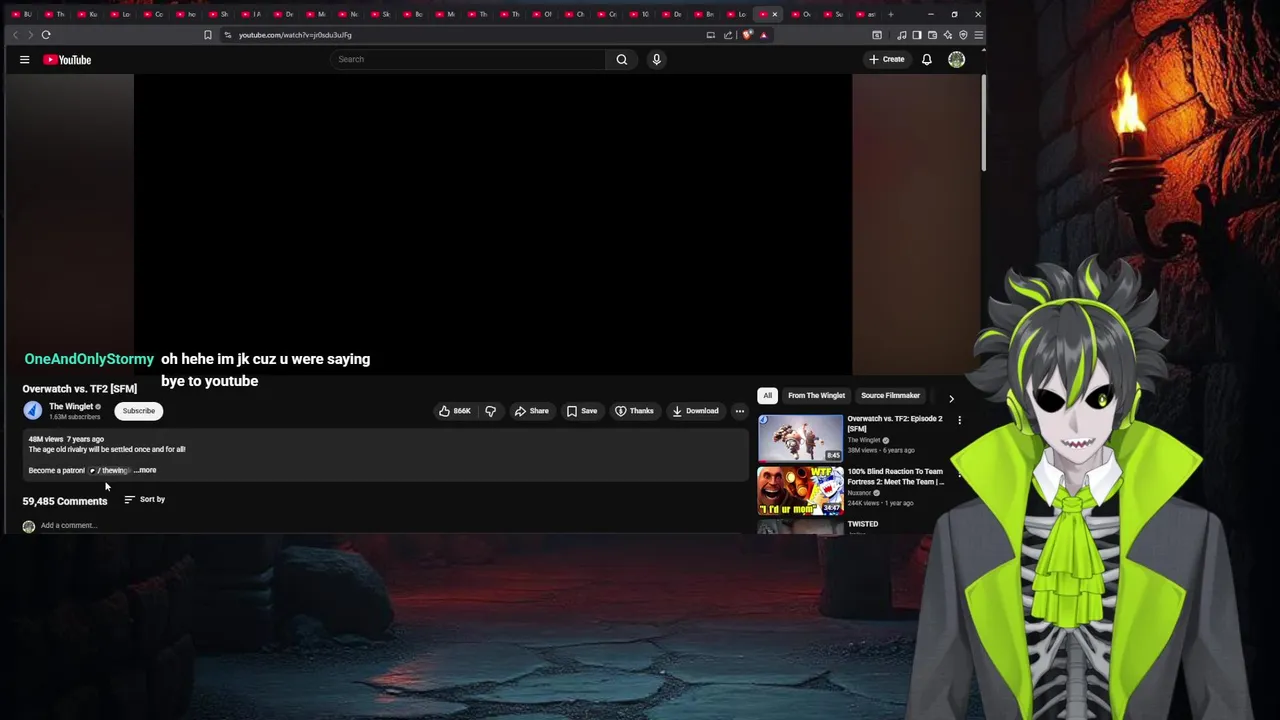The image size is (1280, 720).
Task: Close the active browser tab
Action: click(x=775, y=14)
